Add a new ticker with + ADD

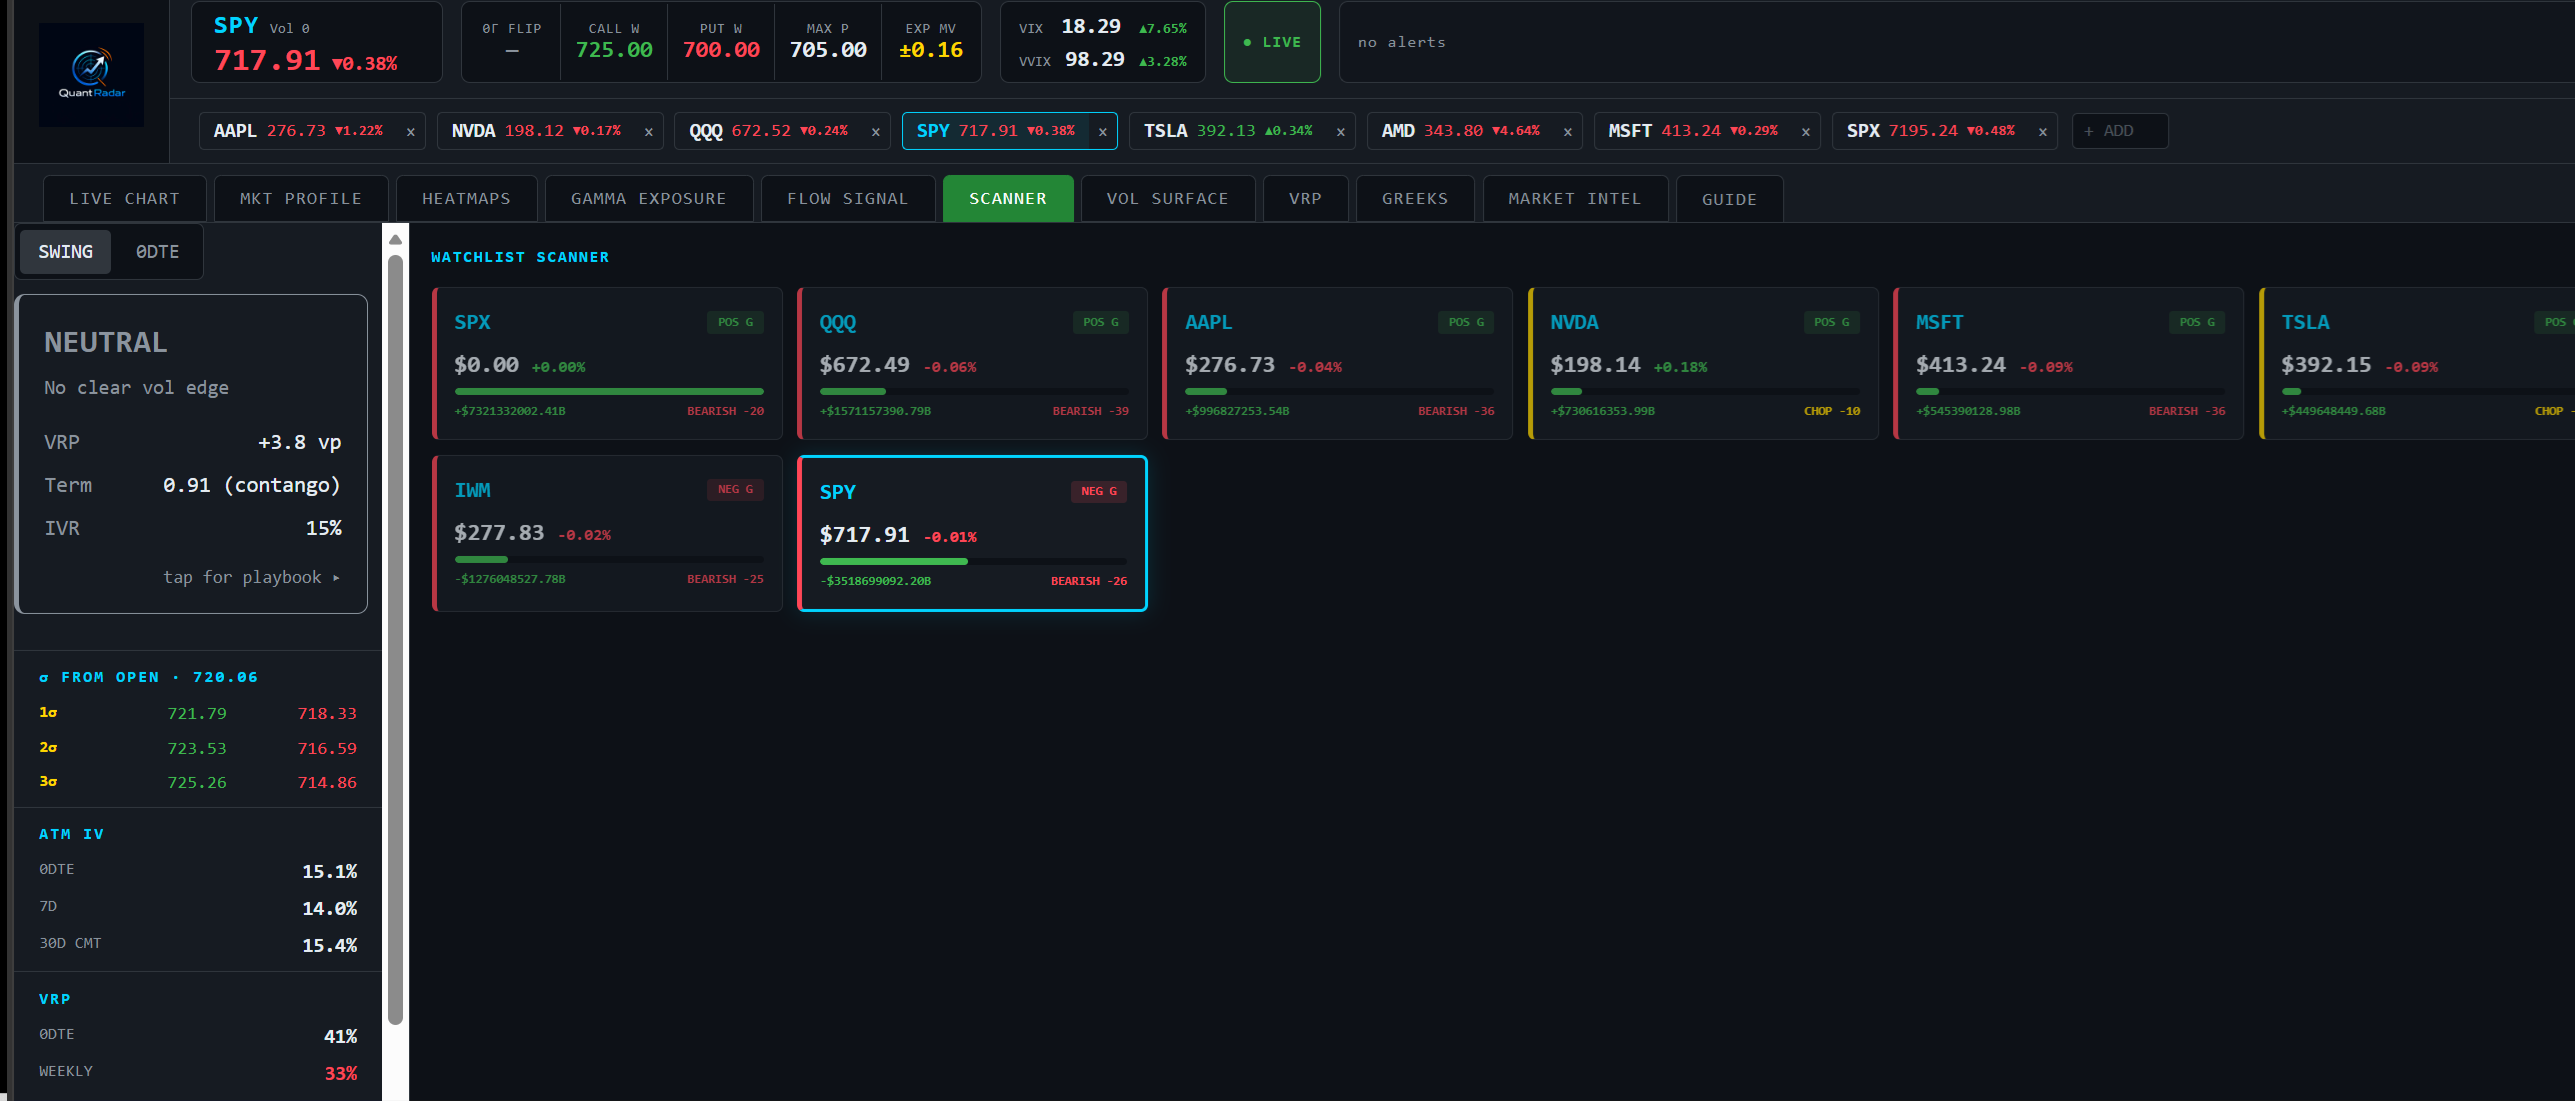click(2119, 131)
